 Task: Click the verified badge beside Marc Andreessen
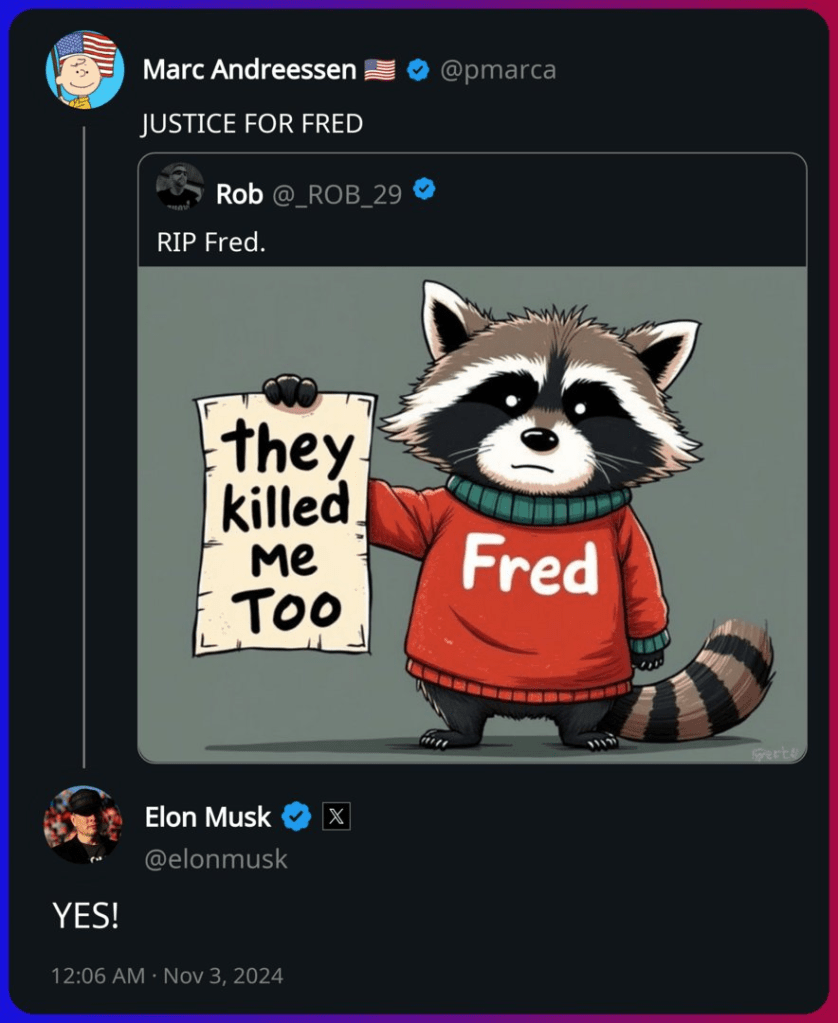click(420, 70)
